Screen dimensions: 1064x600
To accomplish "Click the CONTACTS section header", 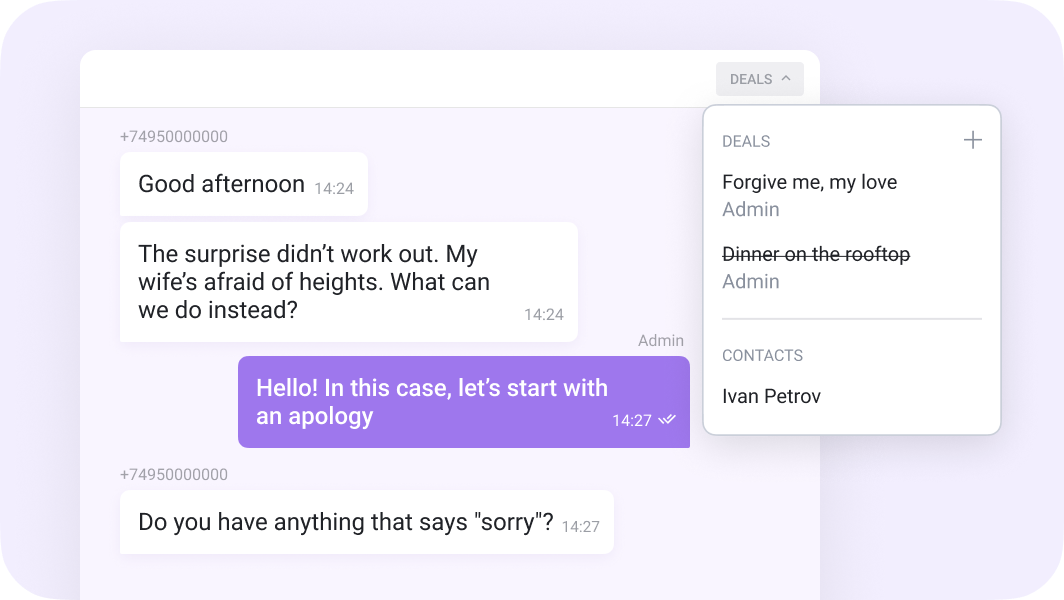I will click(762, 355).
